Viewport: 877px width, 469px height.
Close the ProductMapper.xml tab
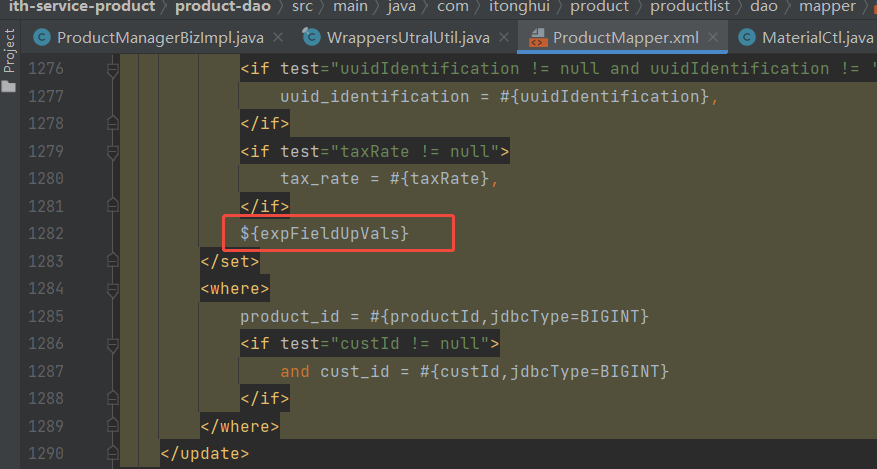pyautogui.click(x=713, y=37)
